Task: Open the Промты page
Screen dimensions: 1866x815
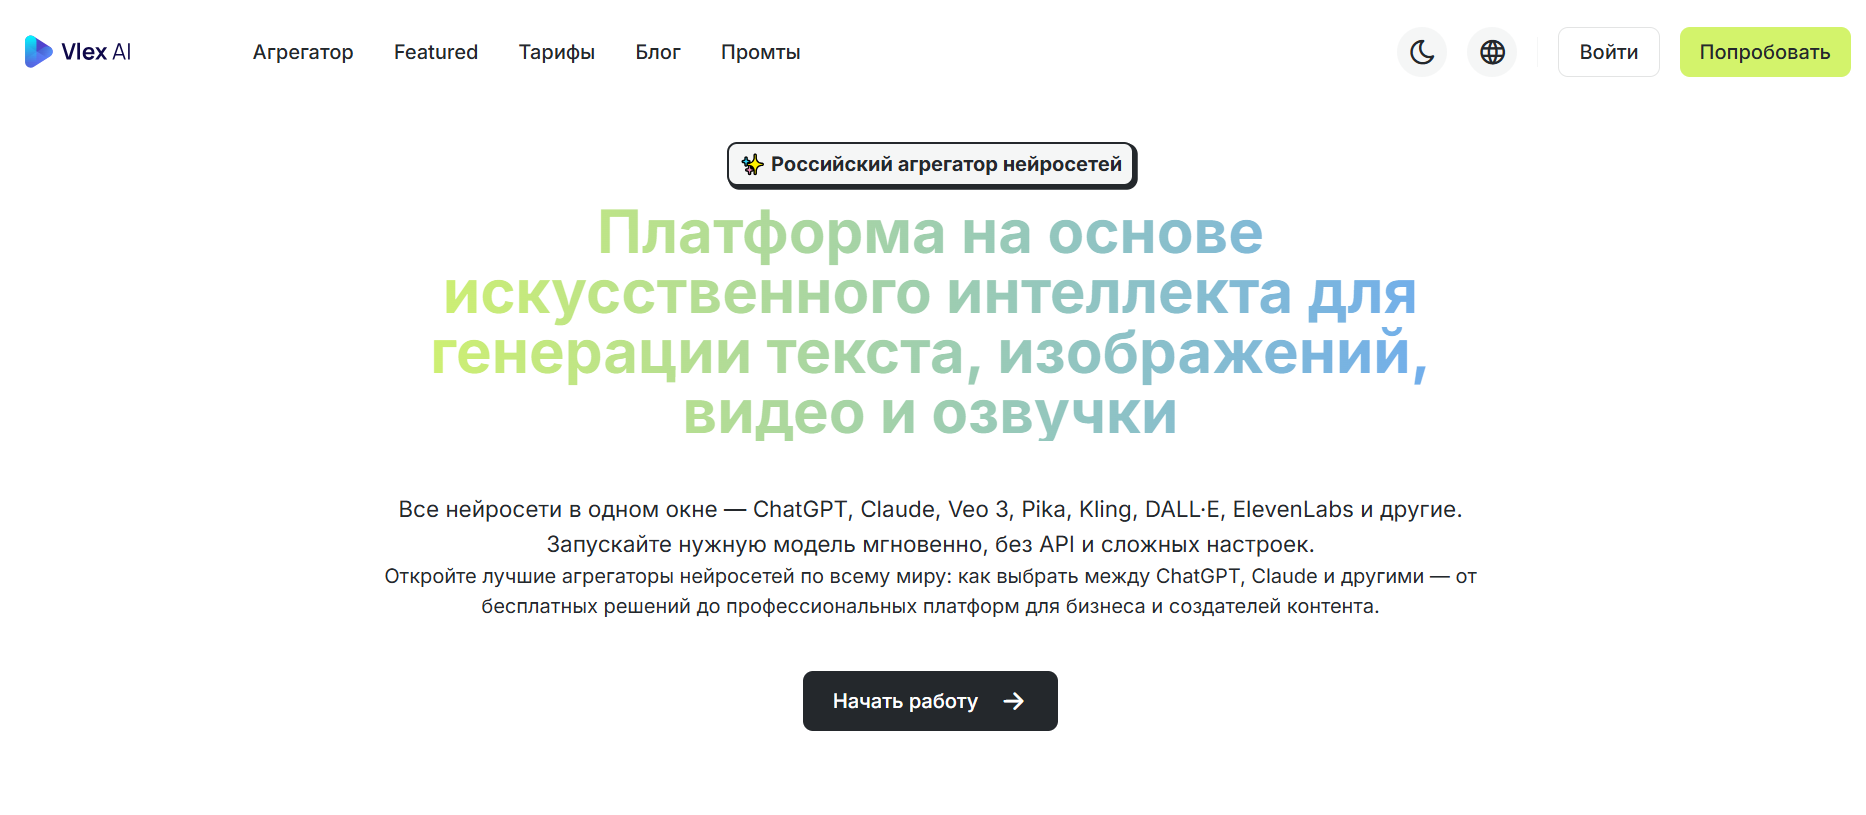Action: click(760, 52)
